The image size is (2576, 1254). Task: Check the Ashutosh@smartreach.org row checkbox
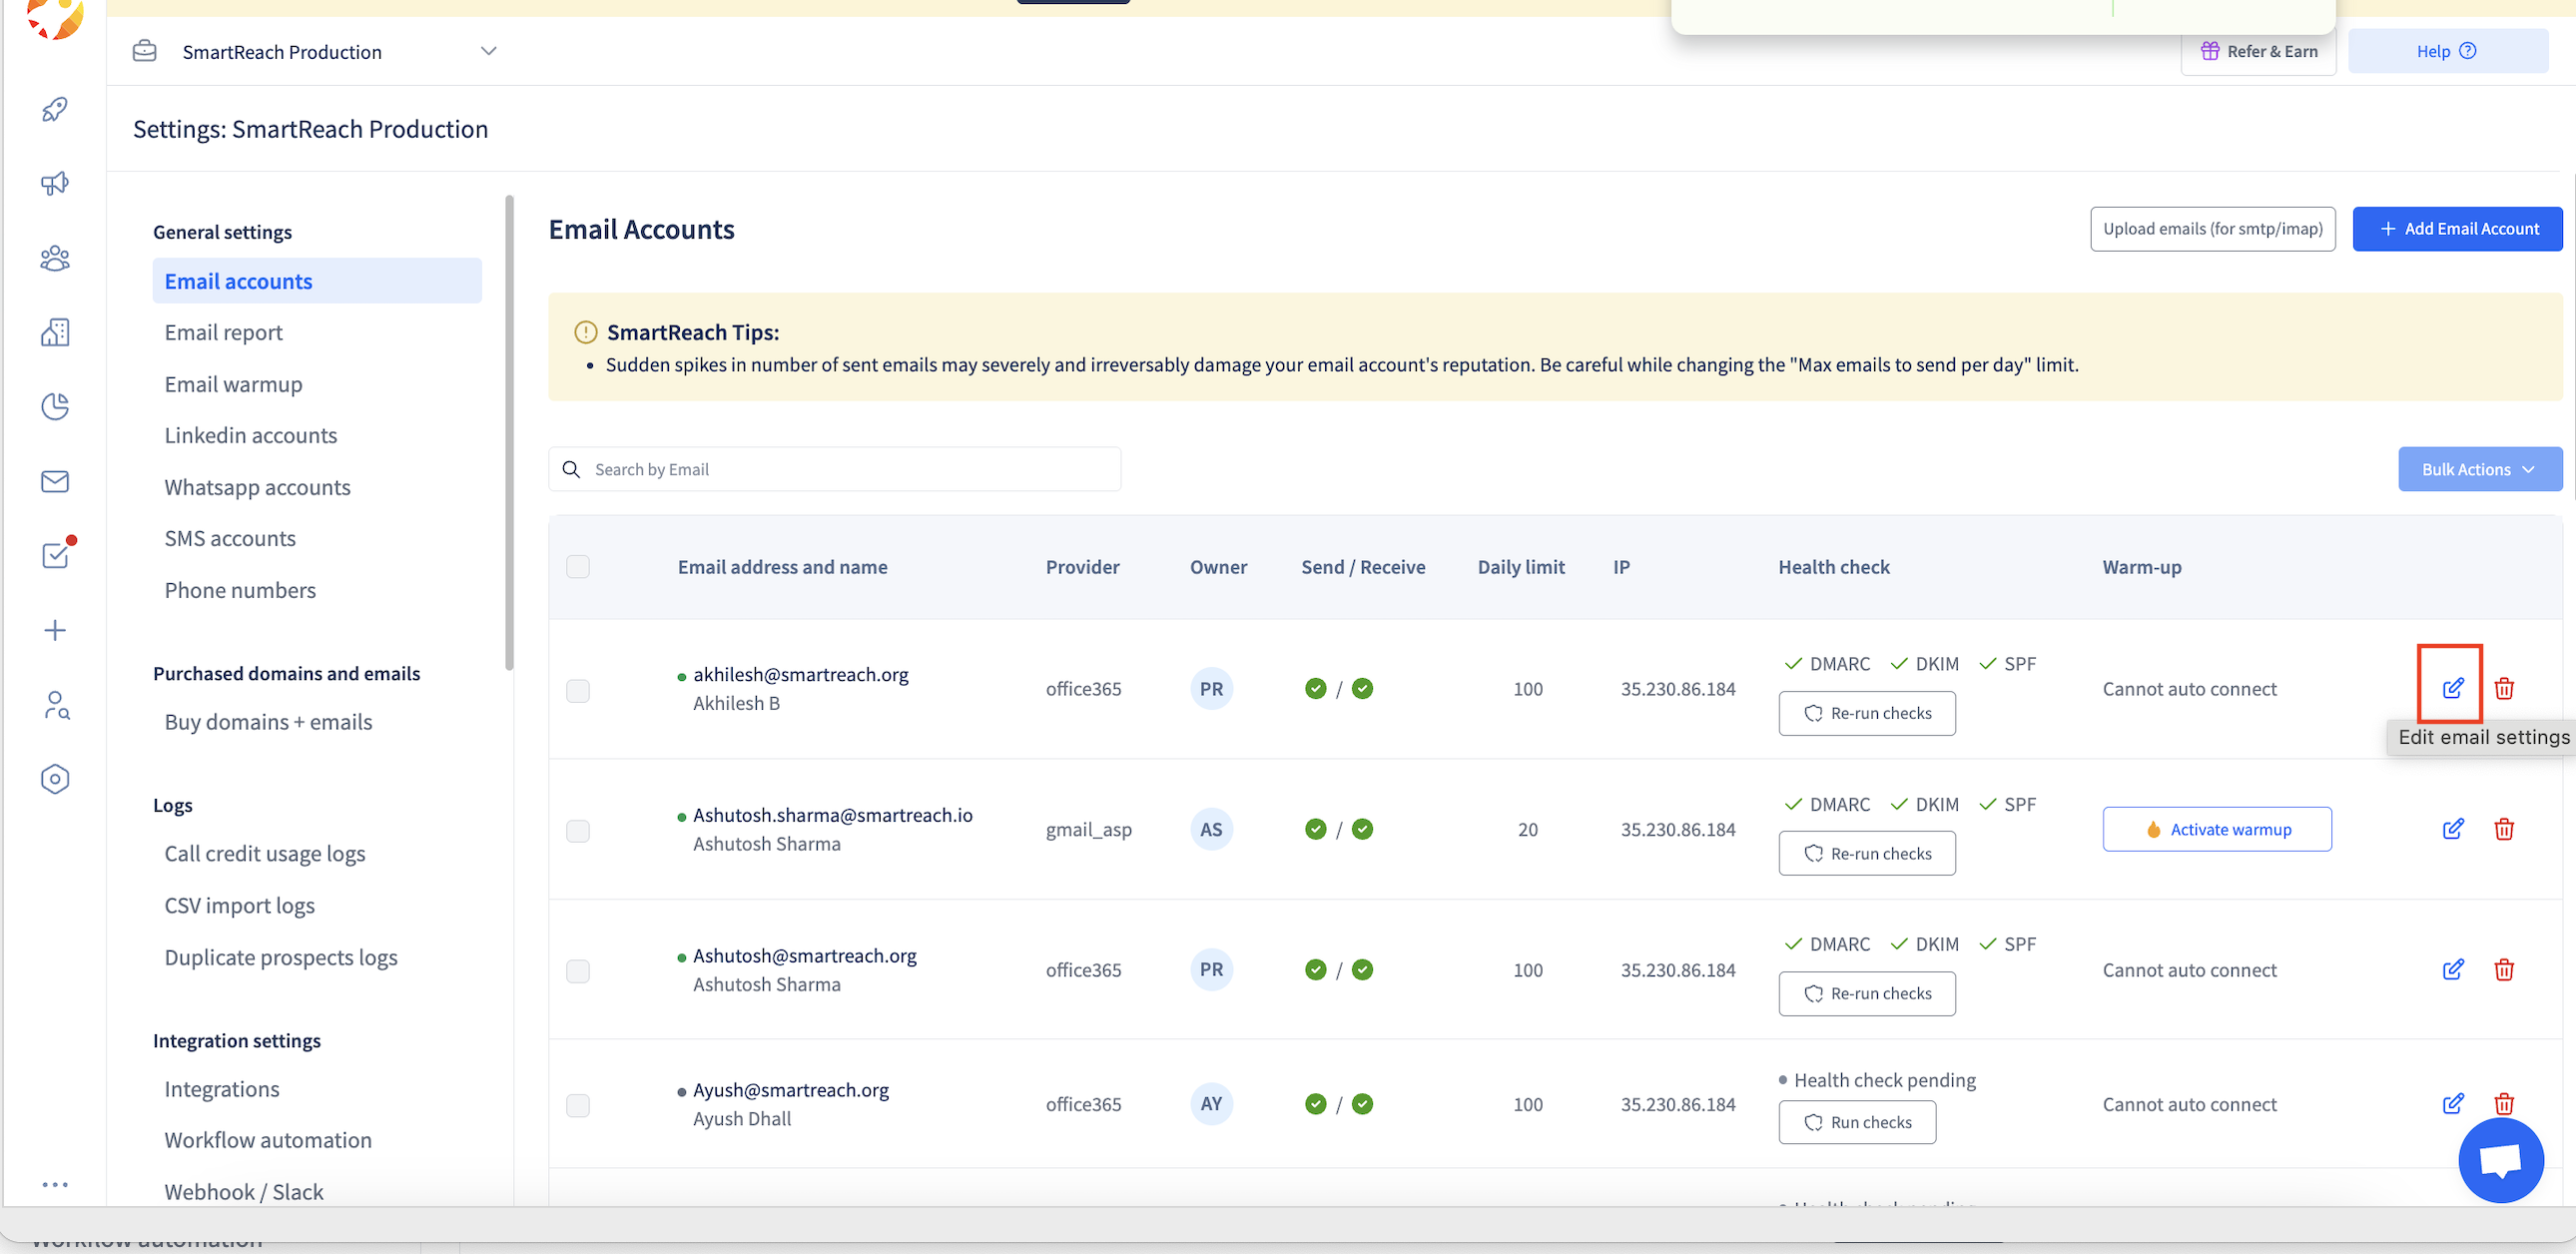[578, 971]
